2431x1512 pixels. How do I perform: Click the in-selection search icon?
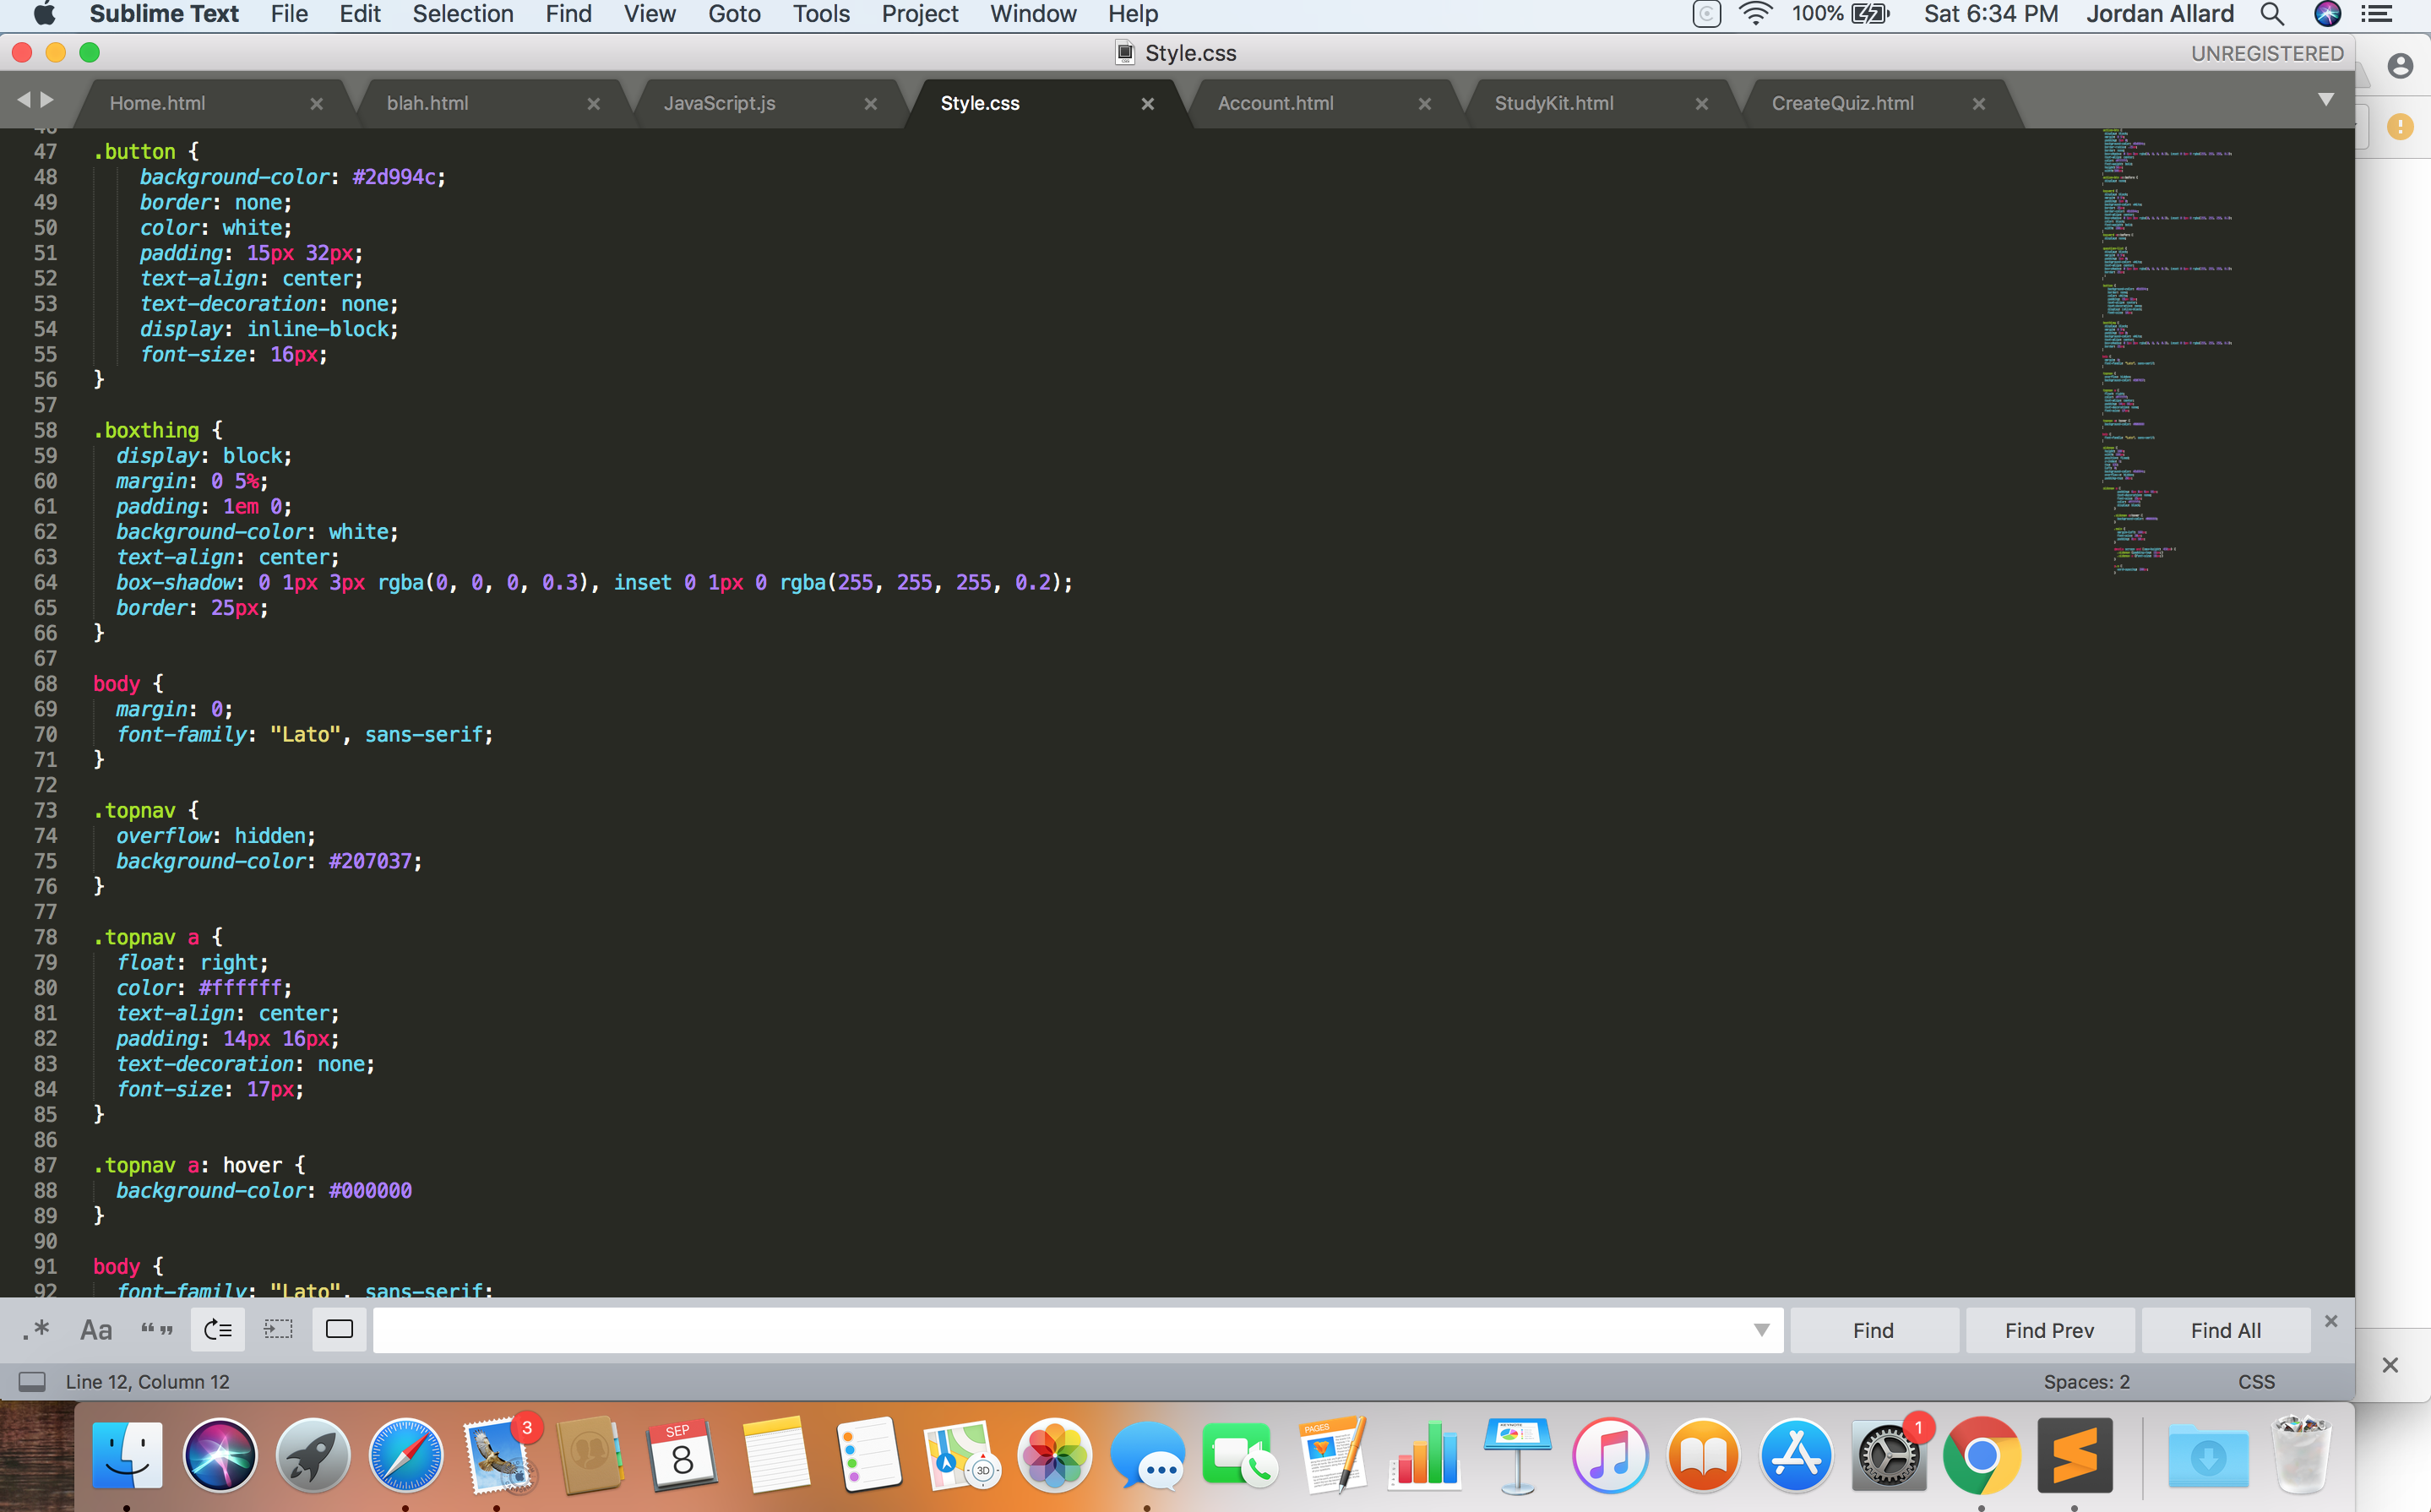(278, 1330)
